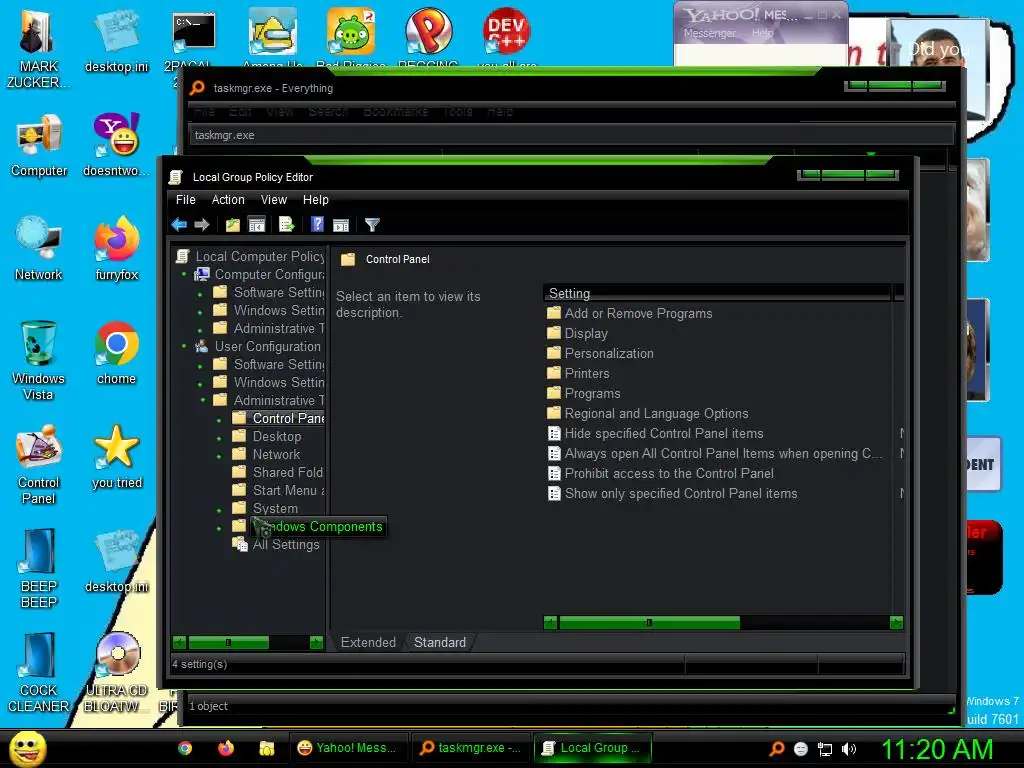
Task: Expand User Configuration Software Settings node
Action: click(200, 365)
